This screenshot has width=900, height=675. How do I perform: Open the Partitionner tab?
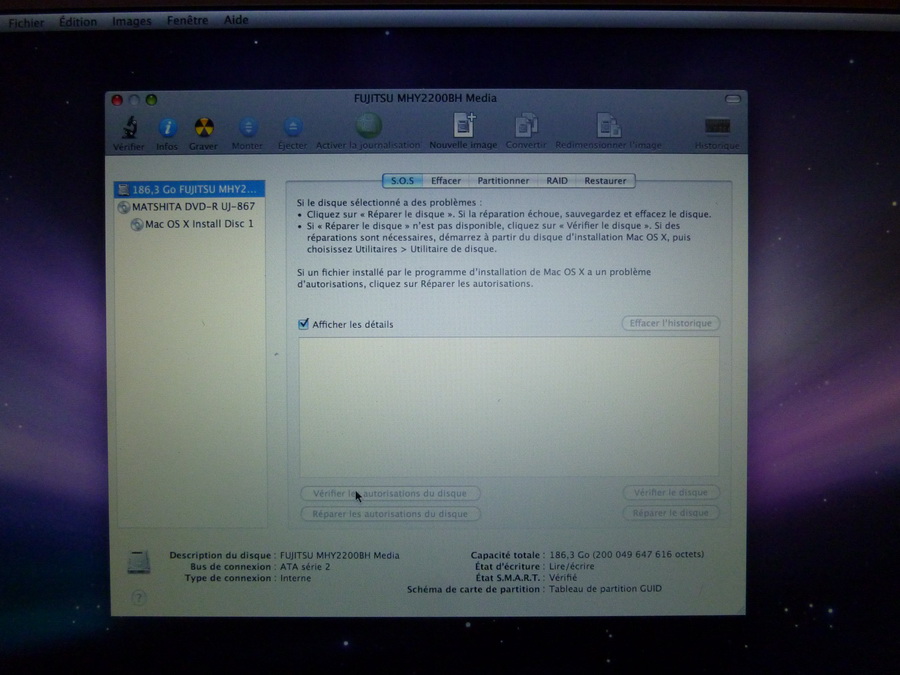(503, 181)
